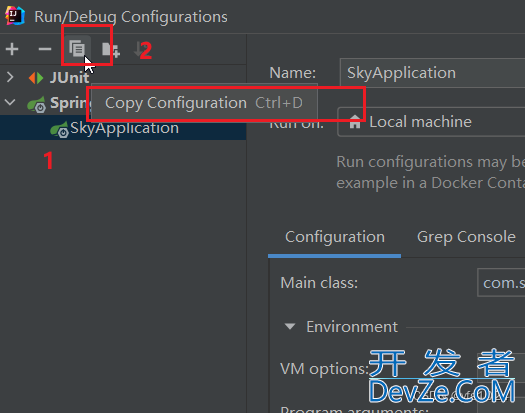Click the Copy Configuration toolbar icon
This screenshot has height=413, width=525.
pyautogui.click(x=77, y=49)
